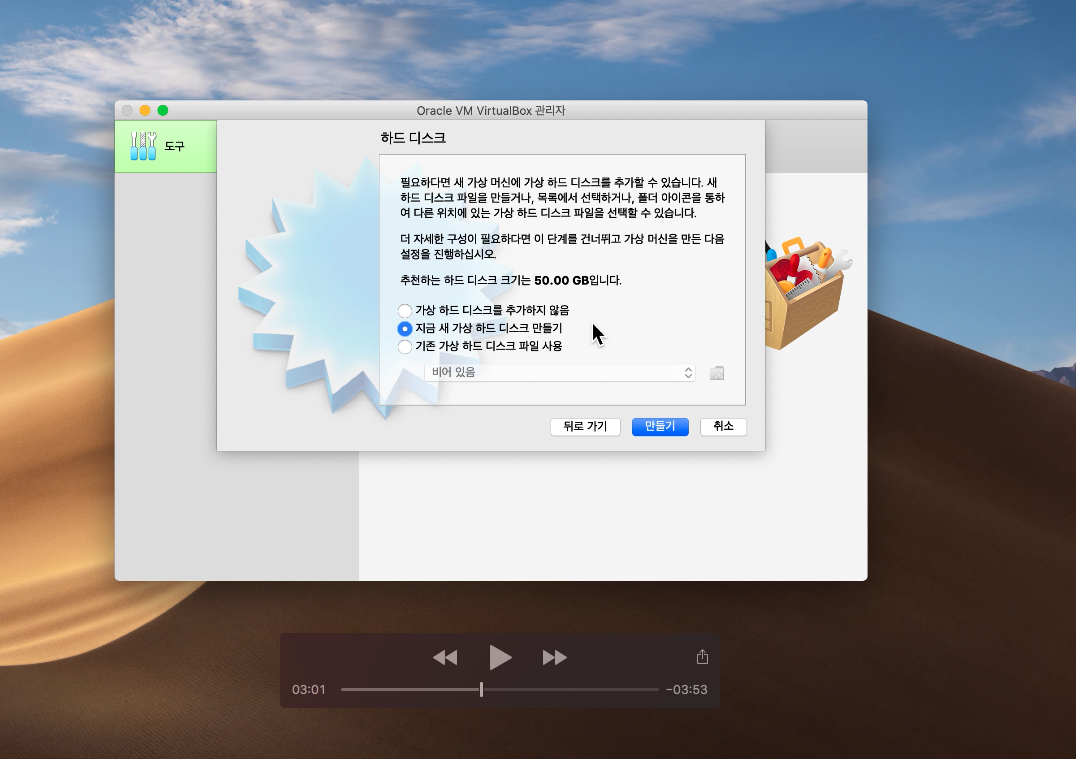Click the 하드 디스크 dialog heading
1076x759 pixels.
tap(413, 138)
